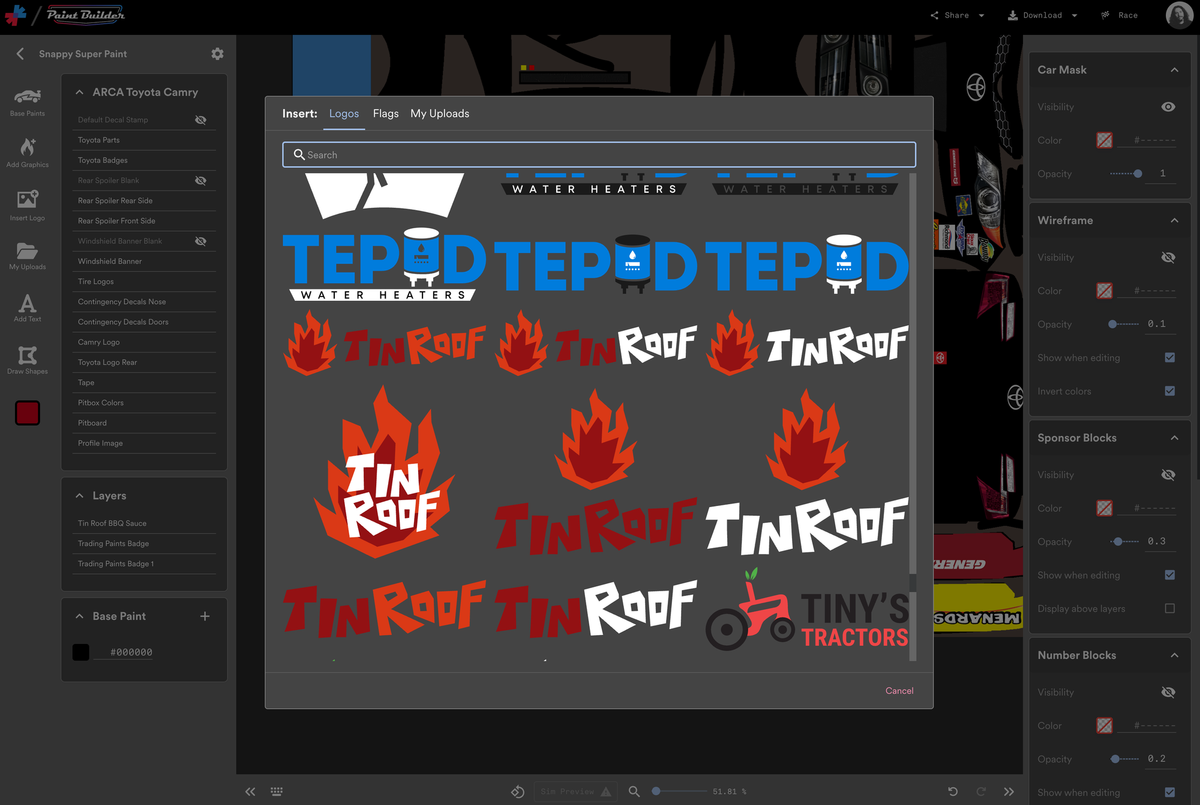
Task: Switch to the Logos tab
Action: click(344, 114)
